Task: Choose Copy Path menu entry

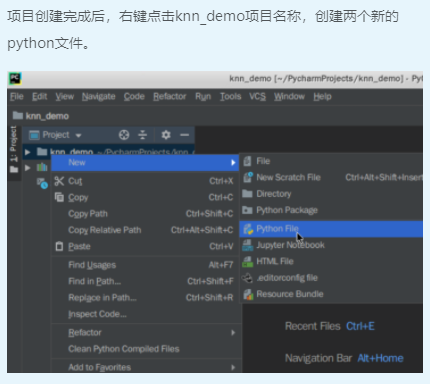Action: [x=145, y=214]
